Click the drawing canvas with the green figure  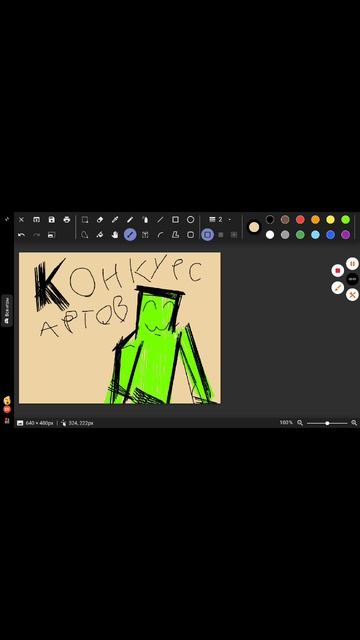point(120,328)
